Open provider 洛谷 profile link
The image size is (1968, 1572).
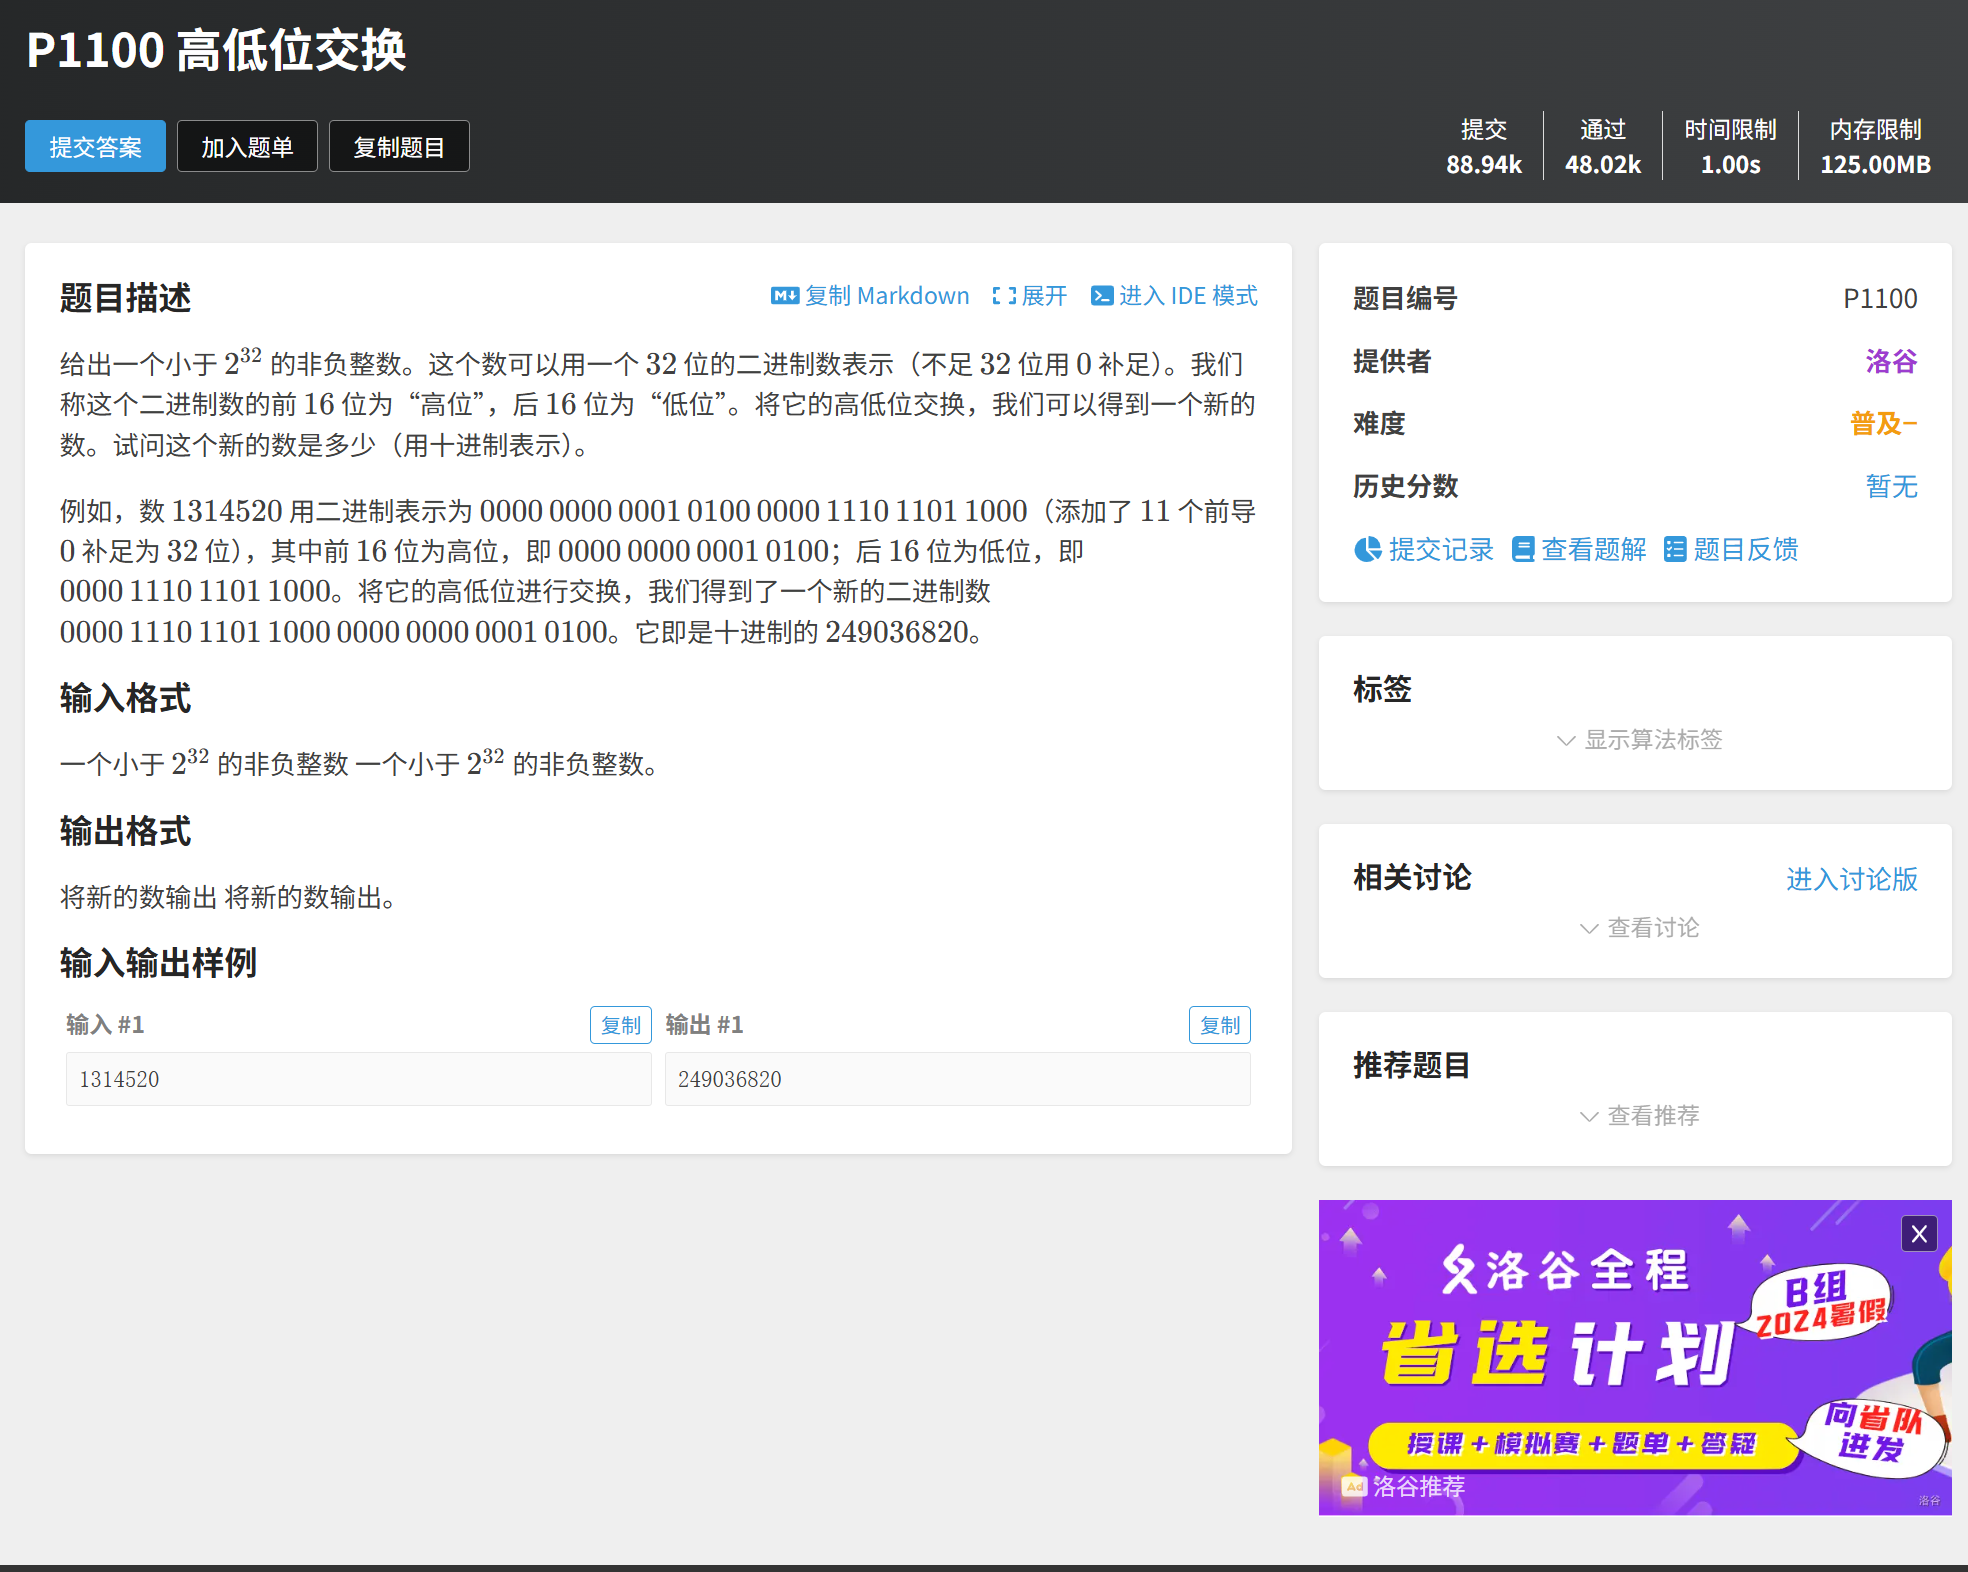[1890, 361]
